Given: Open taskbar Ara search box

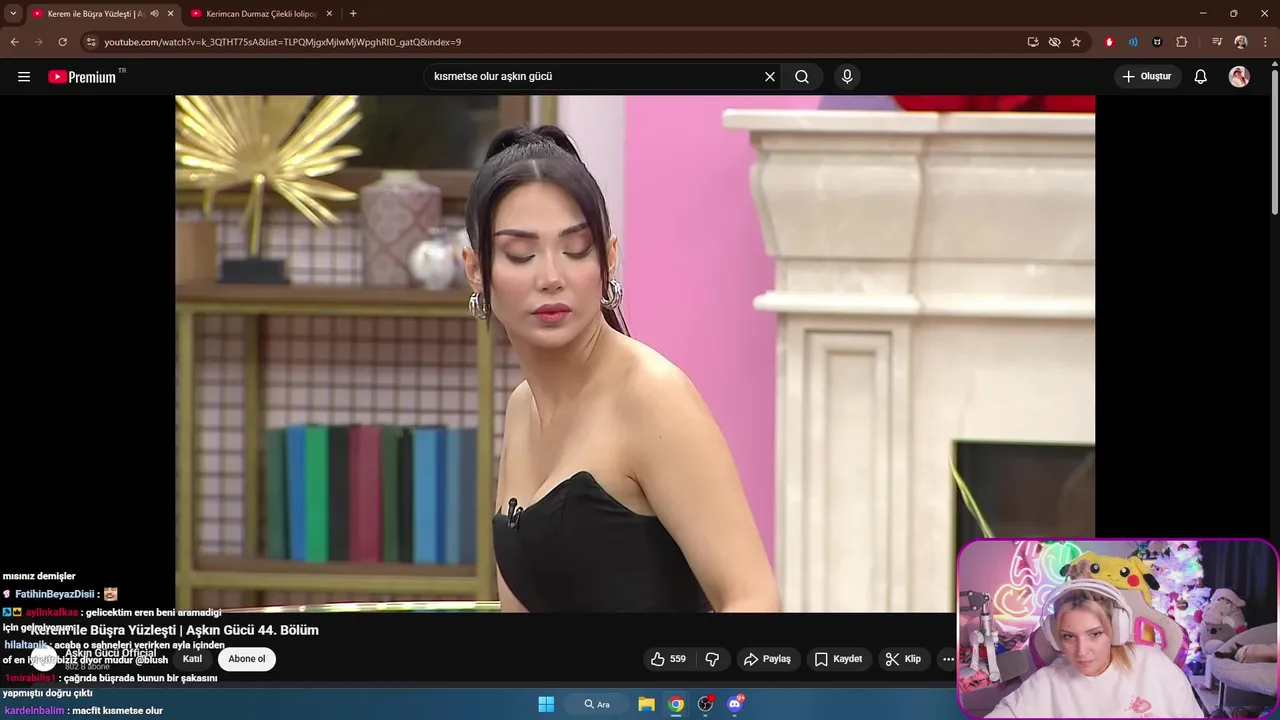Looking at the screenshot, I should [x=597, y=704].
